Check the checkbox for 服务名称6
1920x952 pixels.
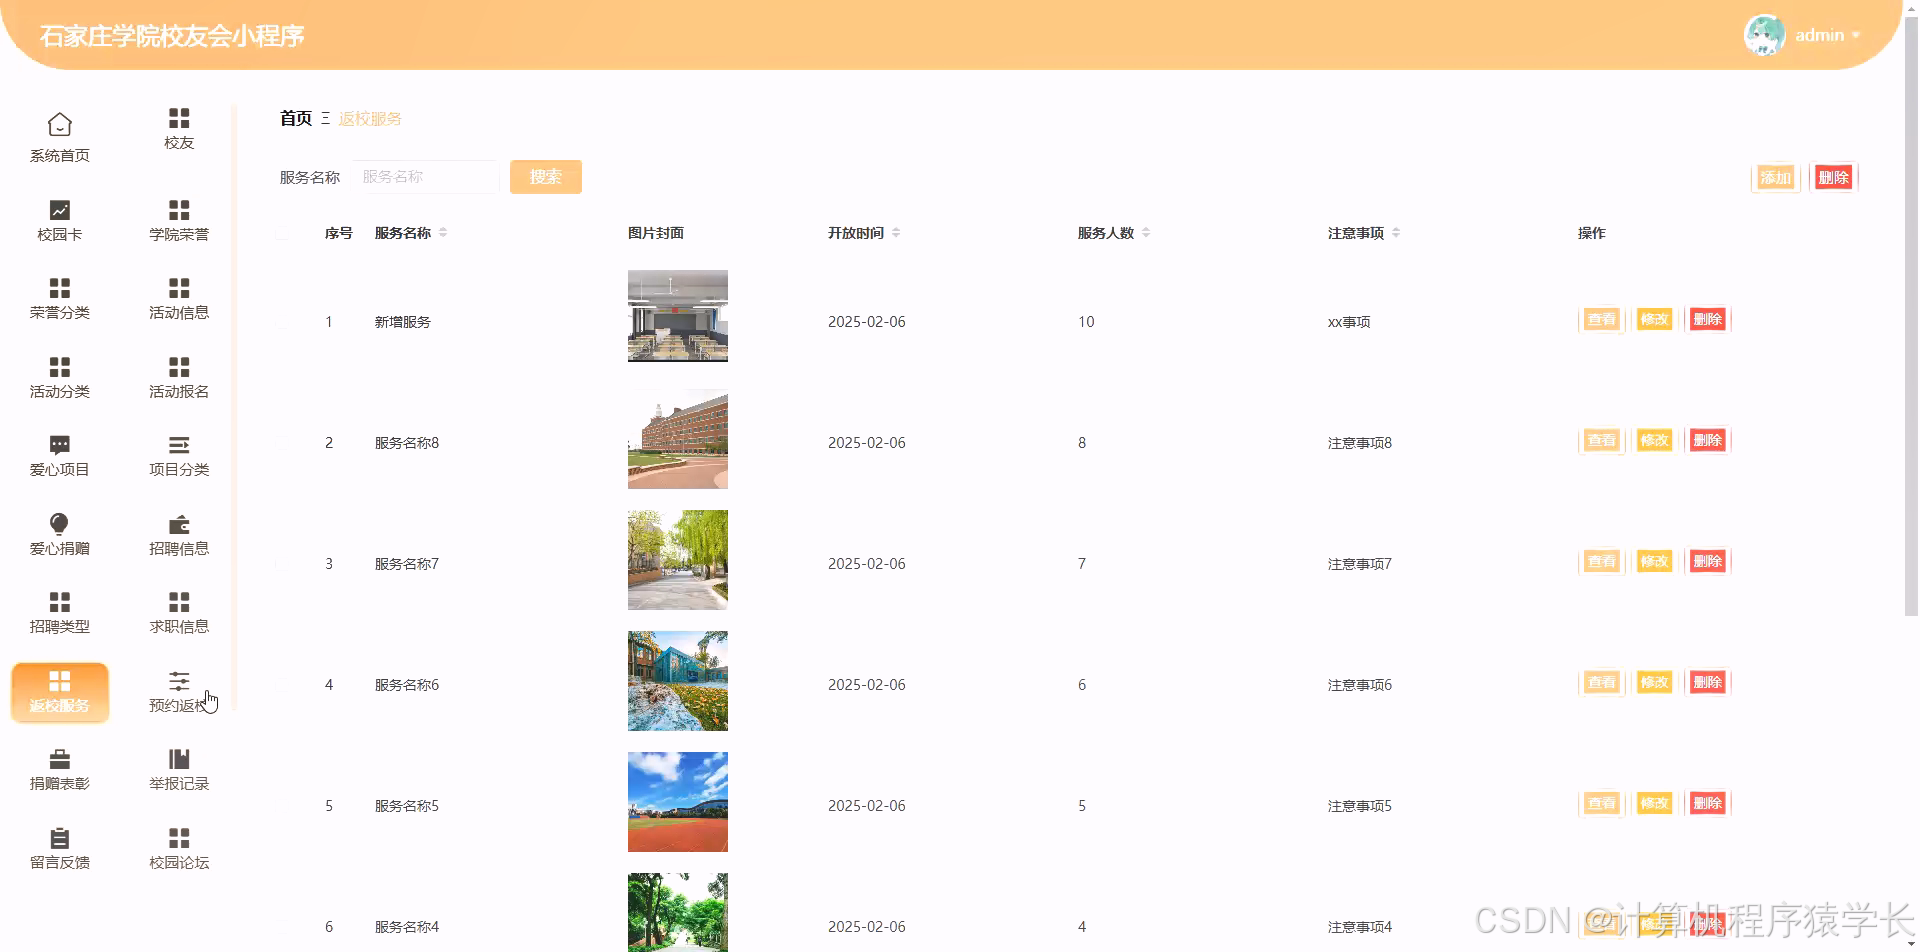(x=283, y=684)
